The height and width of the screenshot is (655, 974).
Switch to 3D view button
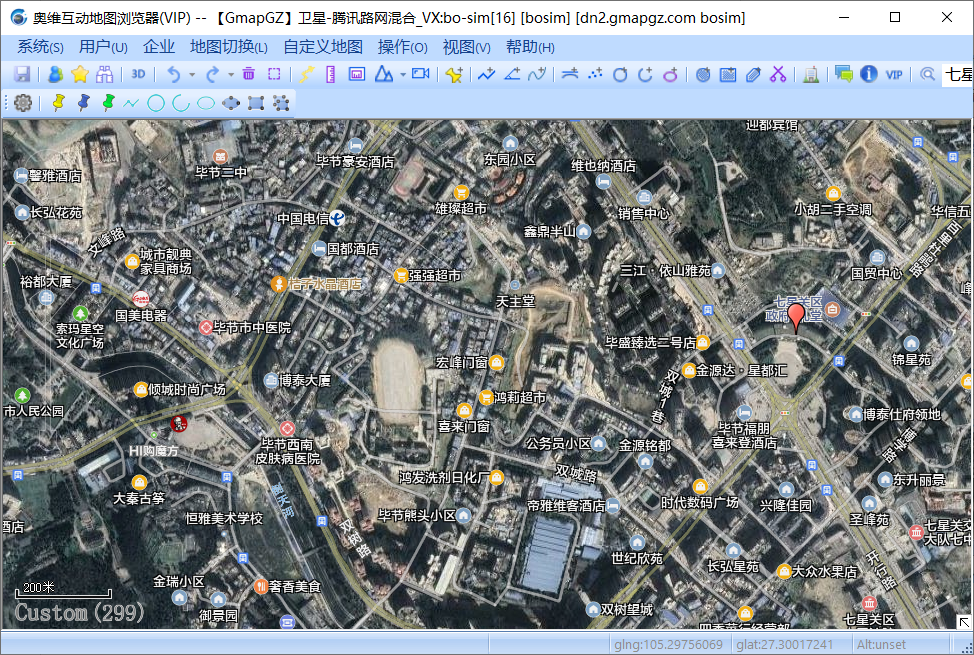click(138, 75)
